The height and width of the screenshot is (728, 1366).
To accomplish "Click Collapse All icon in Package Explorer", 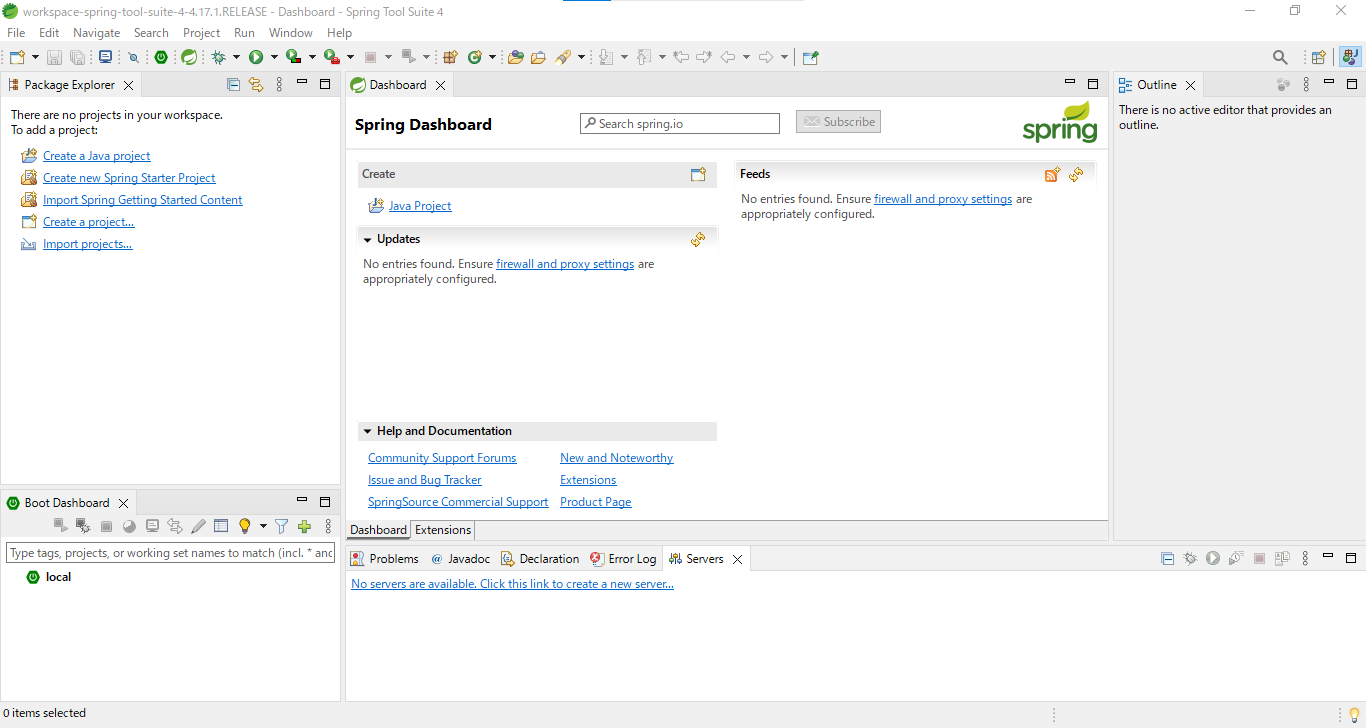I will 233,85.
